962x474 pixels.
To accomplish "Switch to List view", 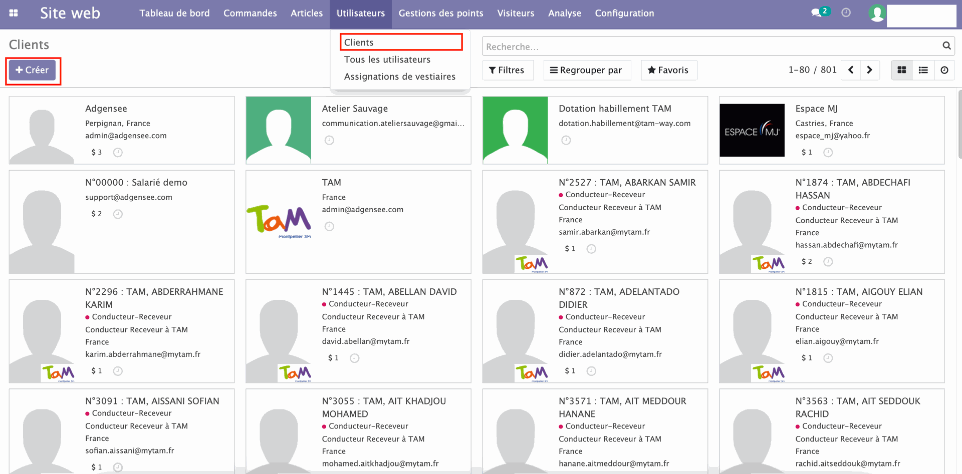I will tap(923, 70).
